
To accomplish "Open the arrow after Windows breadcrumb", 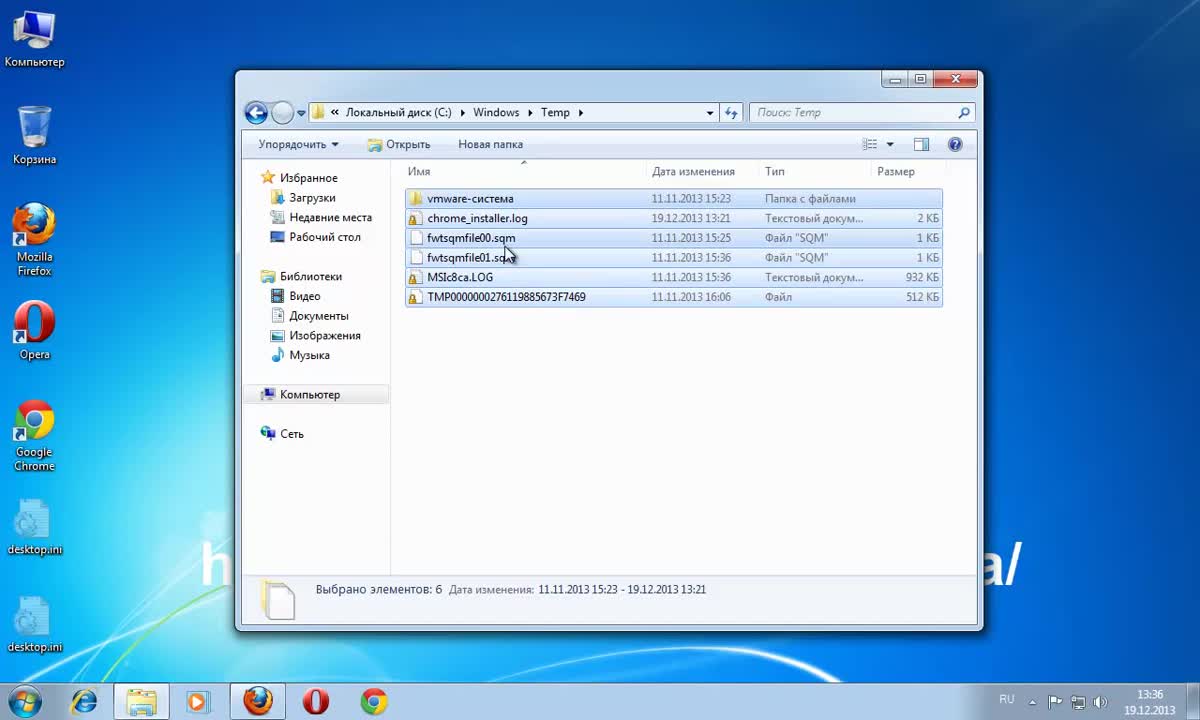I will 529,113.
